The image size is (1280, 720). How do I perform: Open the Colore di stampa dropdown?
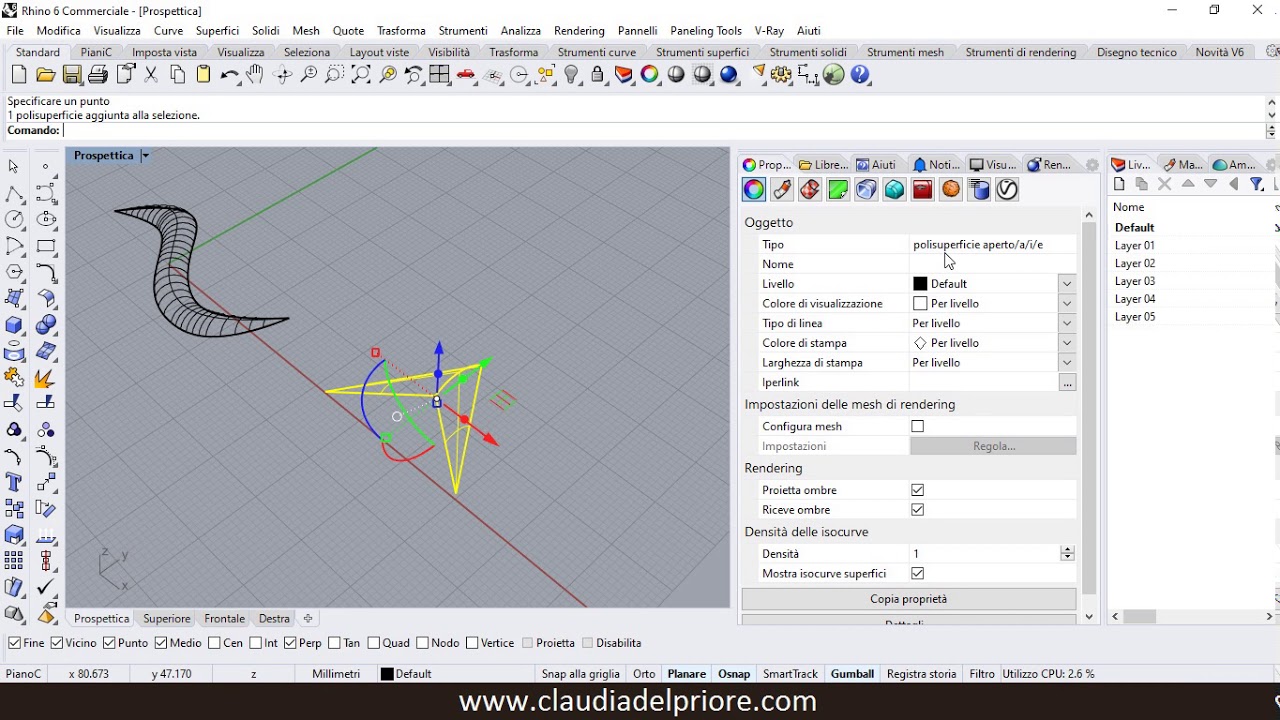tap(1067, 343)
